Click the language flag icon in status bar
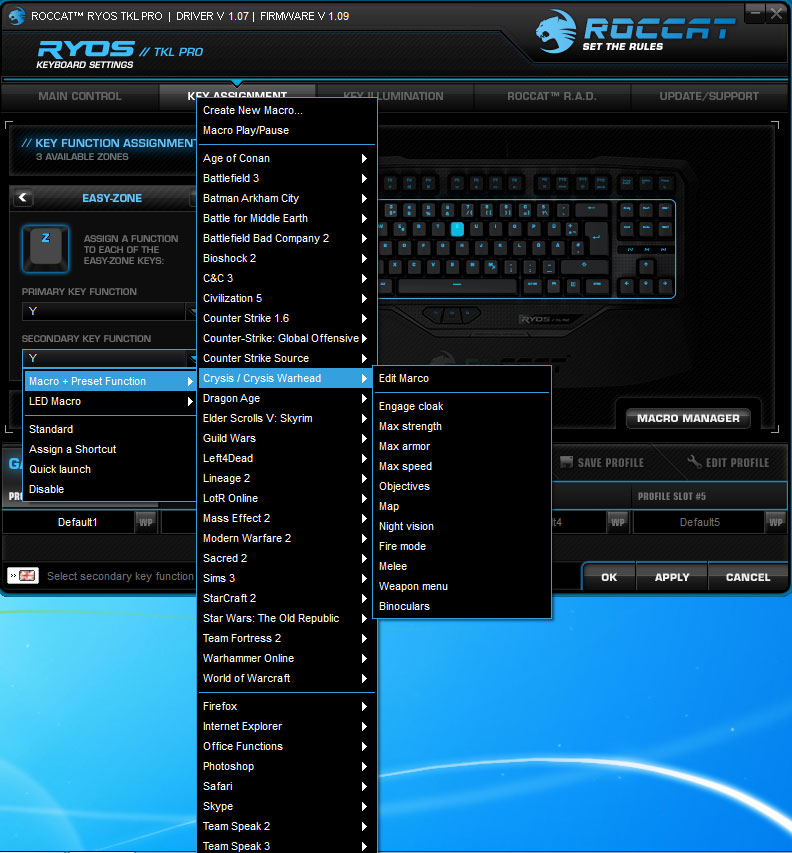792x853 pixels. 22,576
